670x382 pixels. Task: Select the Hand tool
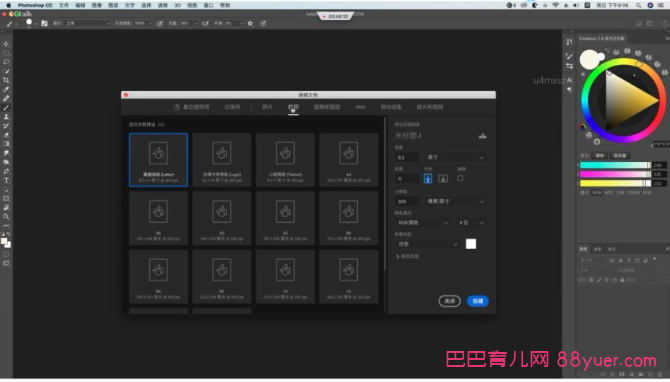click(6, 208)
